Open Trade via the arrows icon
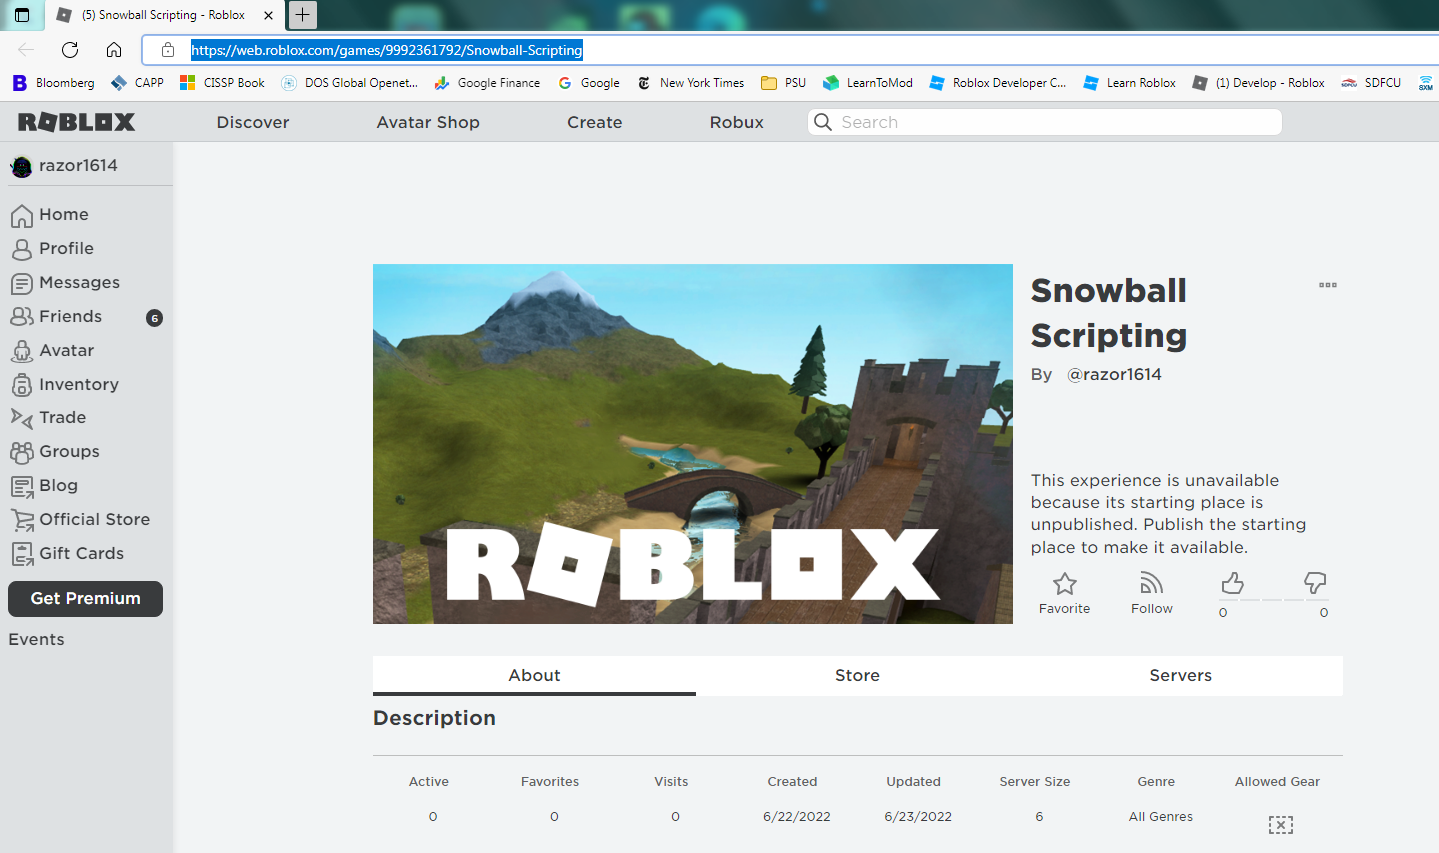This screenshot has width=1439, height=853. click(x=21, y=418)
